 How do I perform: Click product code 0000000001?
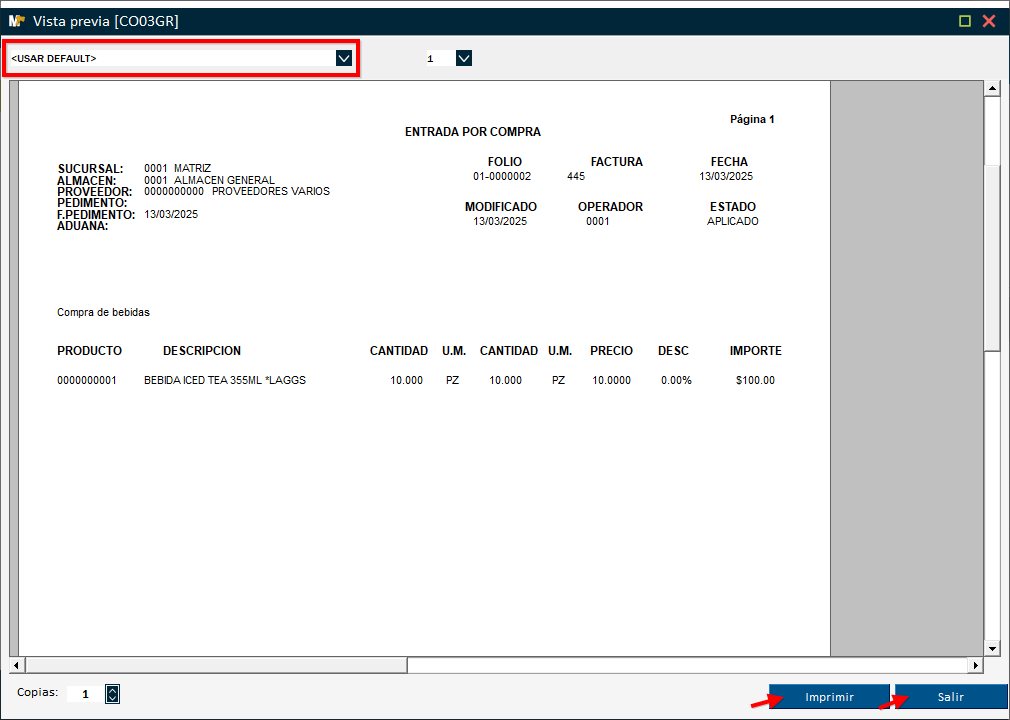click(87, 381)
